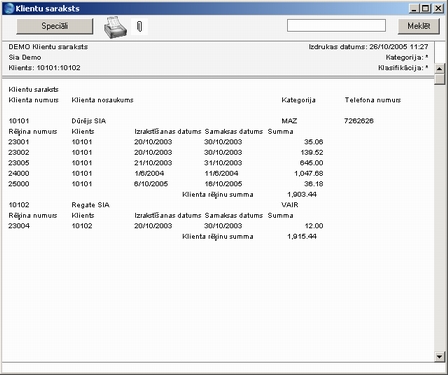Click client name Dūrējs SIA

click(89, 121)
